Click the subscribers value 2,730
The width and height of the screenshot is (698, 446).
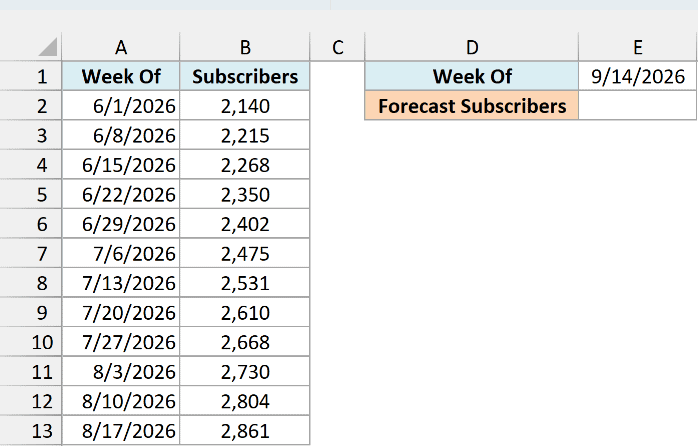tap(245, 371)
